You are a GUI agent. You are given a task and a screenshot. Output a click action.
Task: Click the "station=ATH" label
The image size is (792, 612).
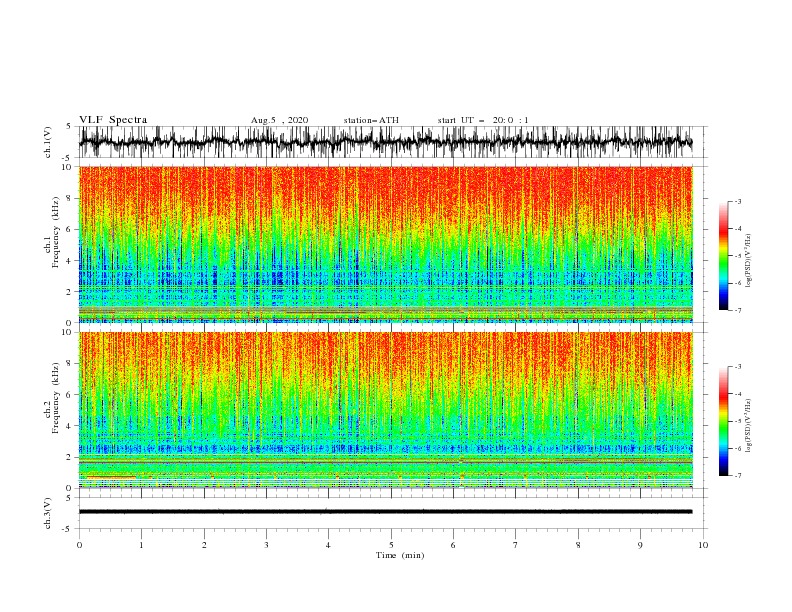371,120
